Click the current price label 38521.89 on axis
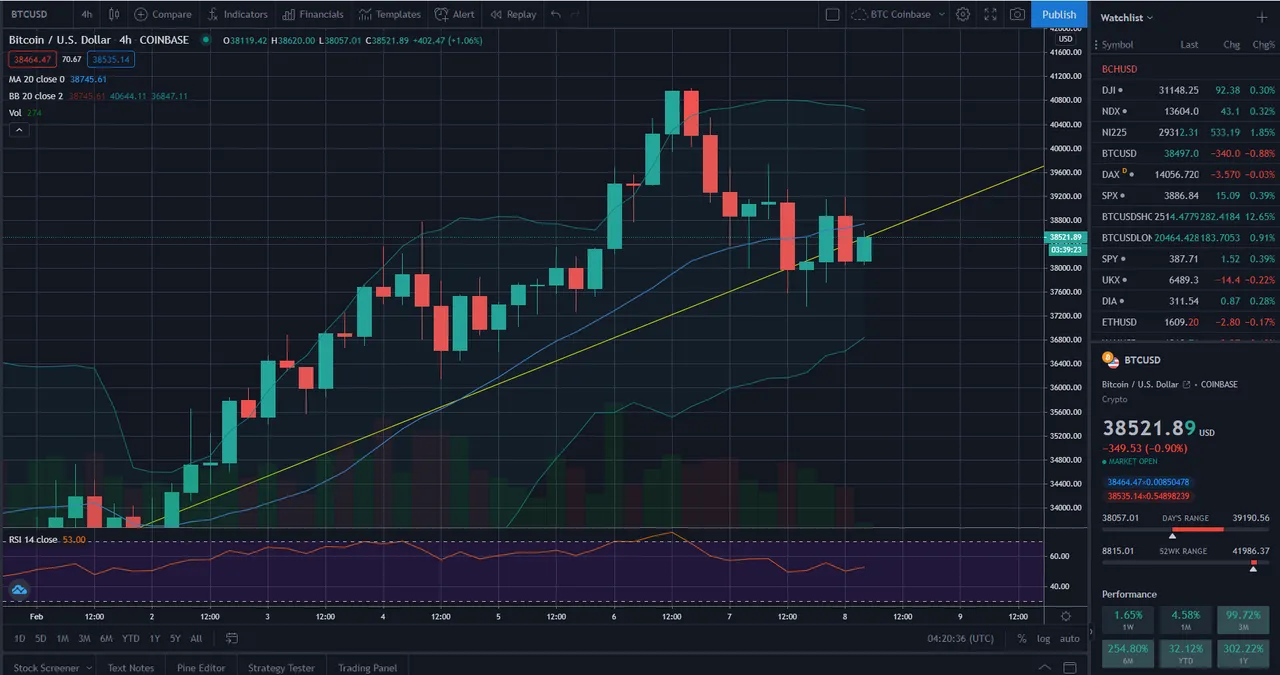 [x=1067, y=238]
